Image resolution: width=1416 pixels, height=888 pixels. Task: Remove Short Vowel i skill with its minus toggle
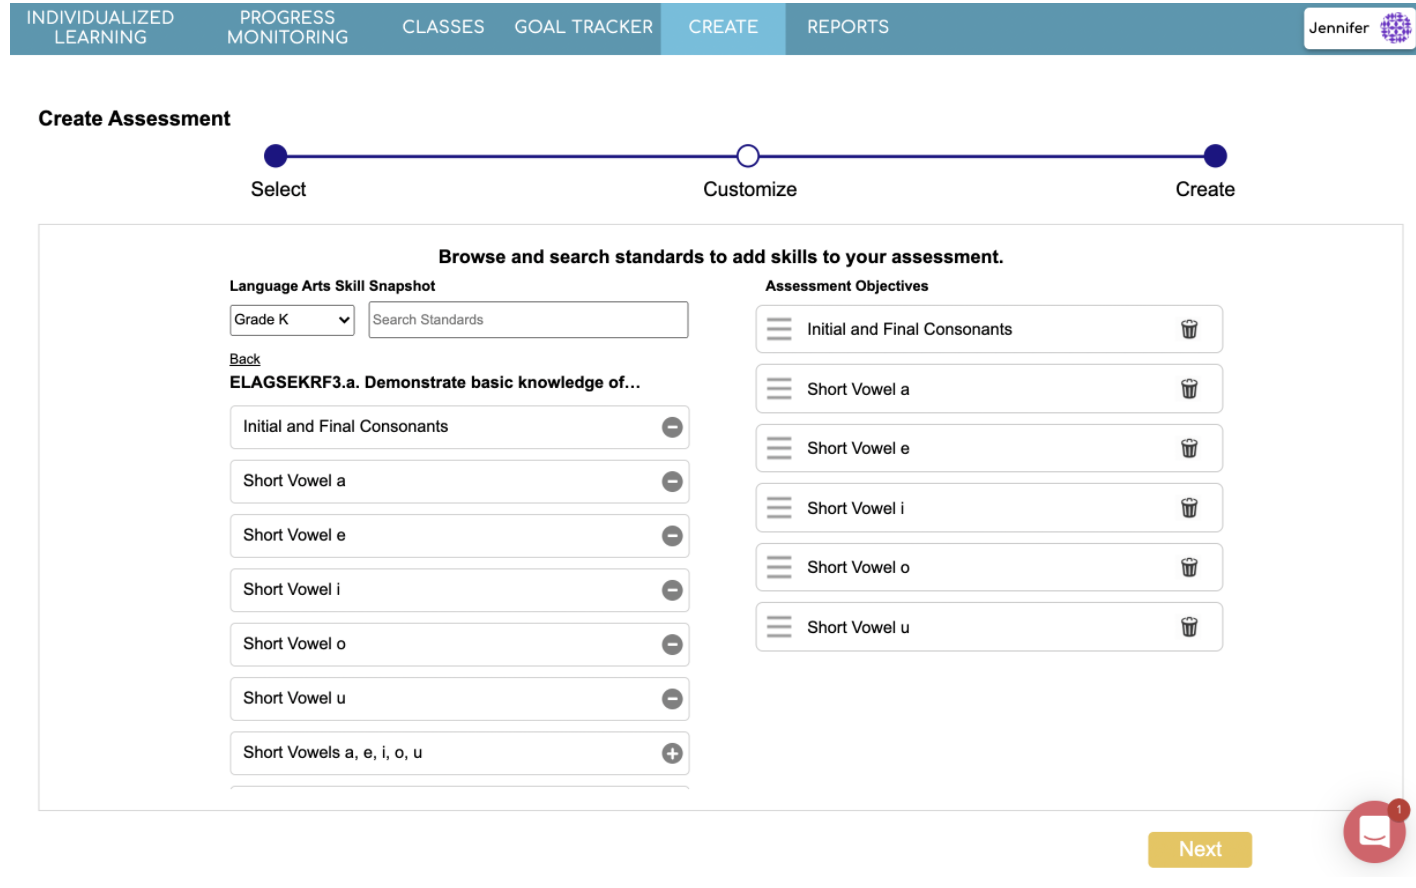(x=671, y=590)
